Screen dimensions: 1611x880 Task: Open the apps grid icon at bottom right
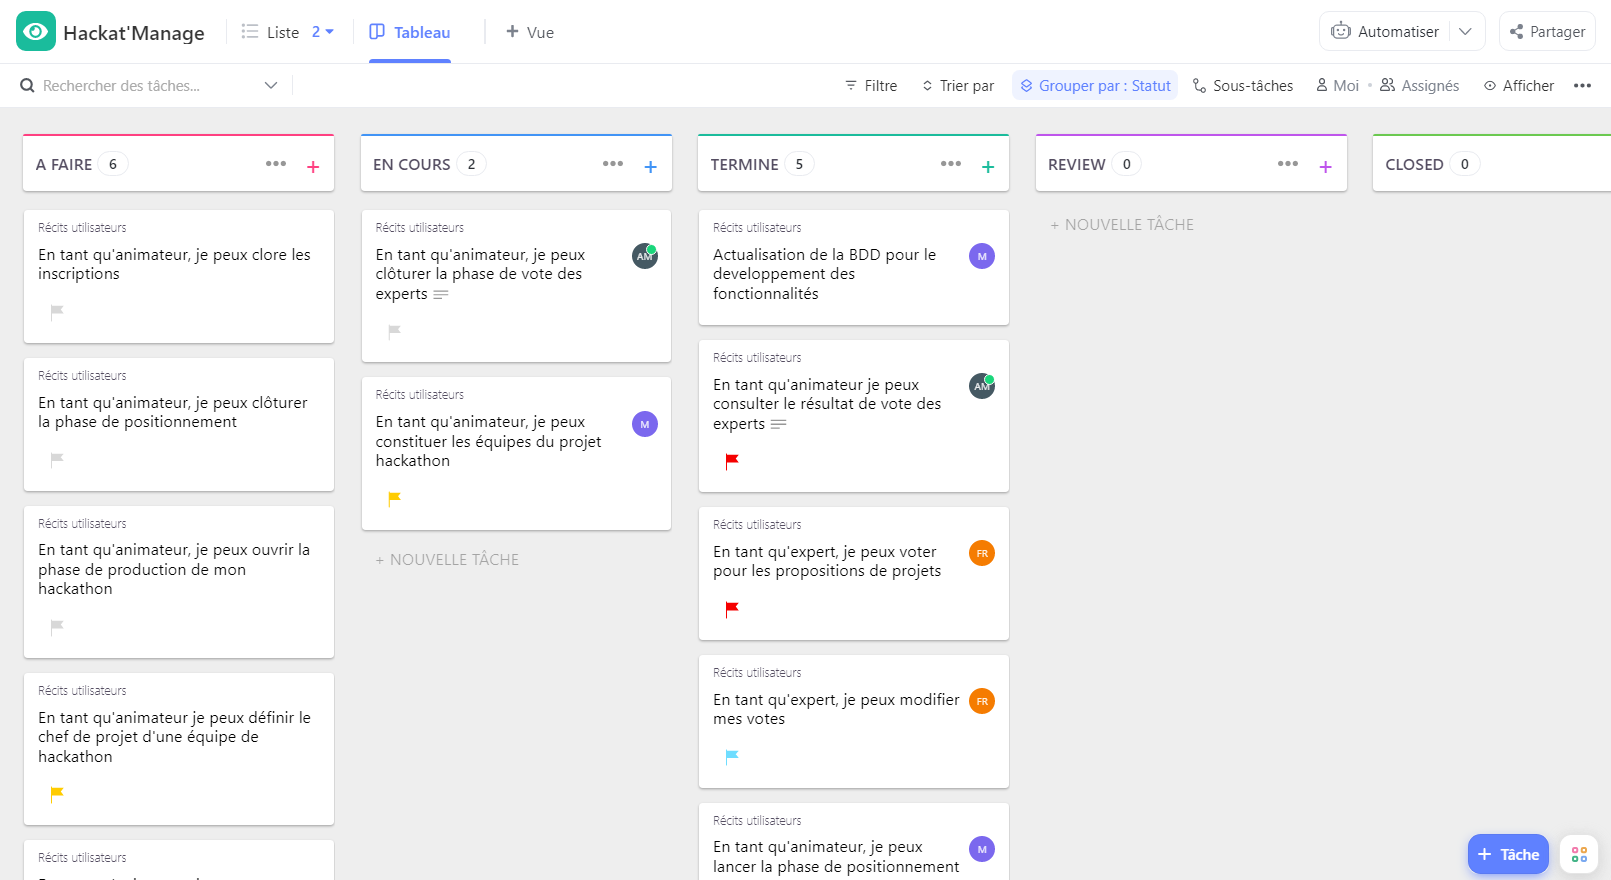tap(1579, 854)
